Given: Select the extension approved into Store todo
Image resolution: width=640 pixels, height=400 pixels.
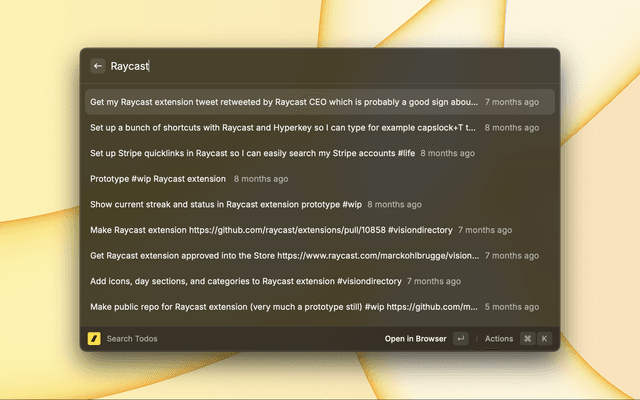Looking at the screenshot, I should (284, 256).
